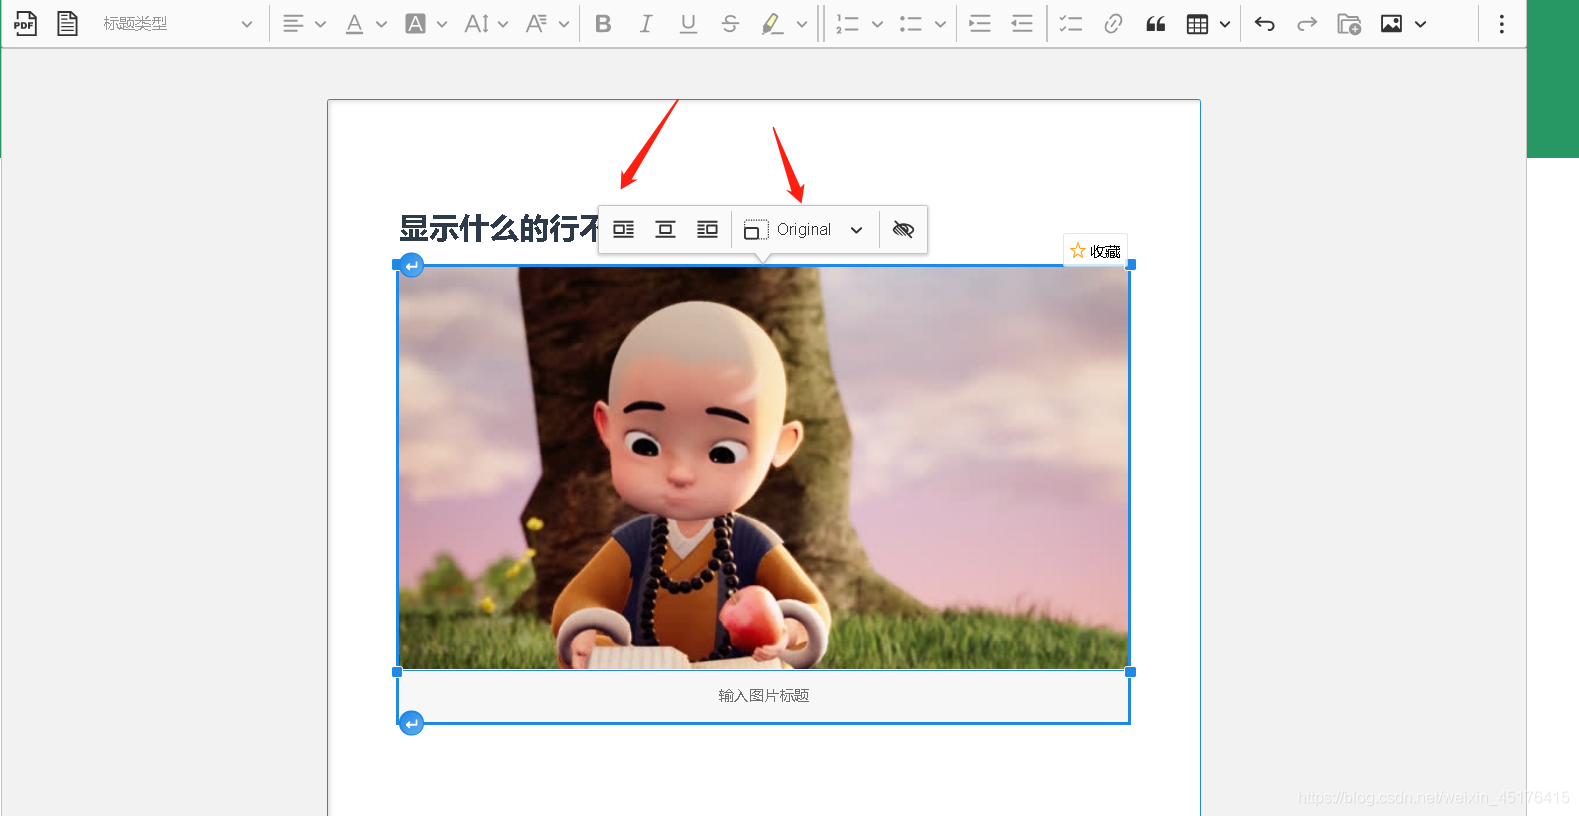This screenshot has height=816, width=1579.
Task: Insert an image via toolbar
Action: tap(1391, 23)
